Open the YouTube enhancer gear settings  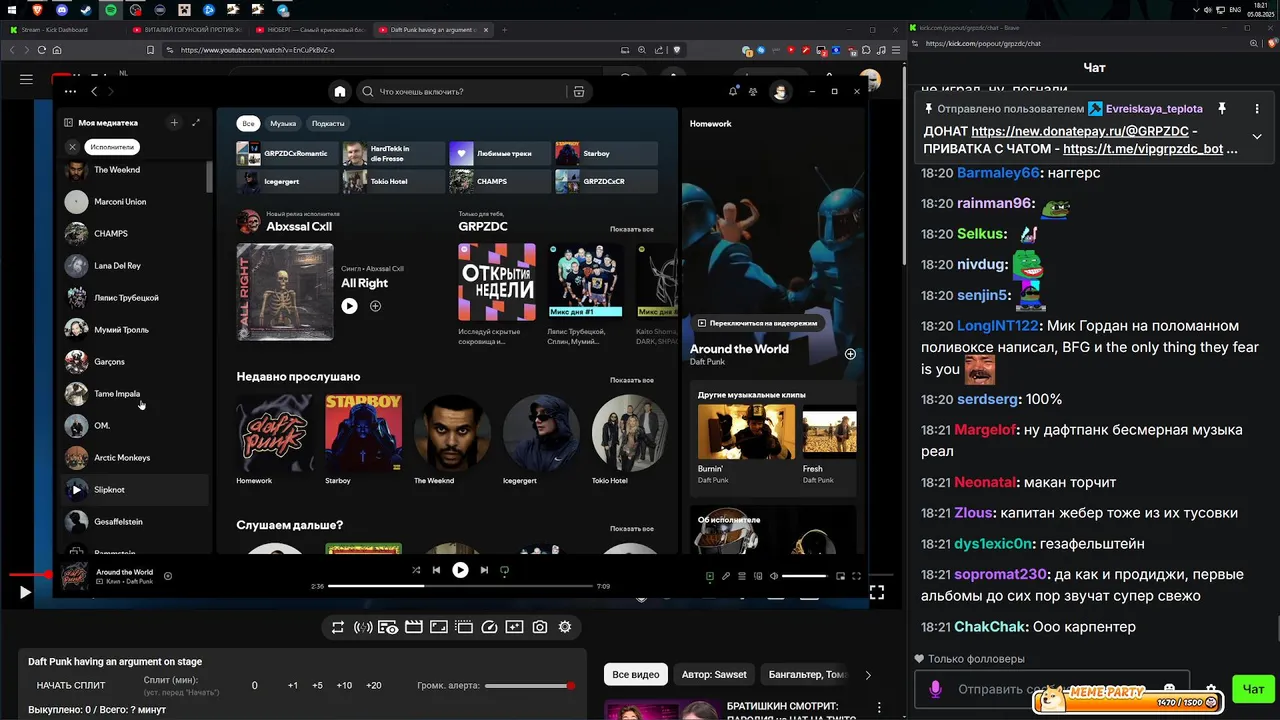pyautogui.click(x=565, y=627)
